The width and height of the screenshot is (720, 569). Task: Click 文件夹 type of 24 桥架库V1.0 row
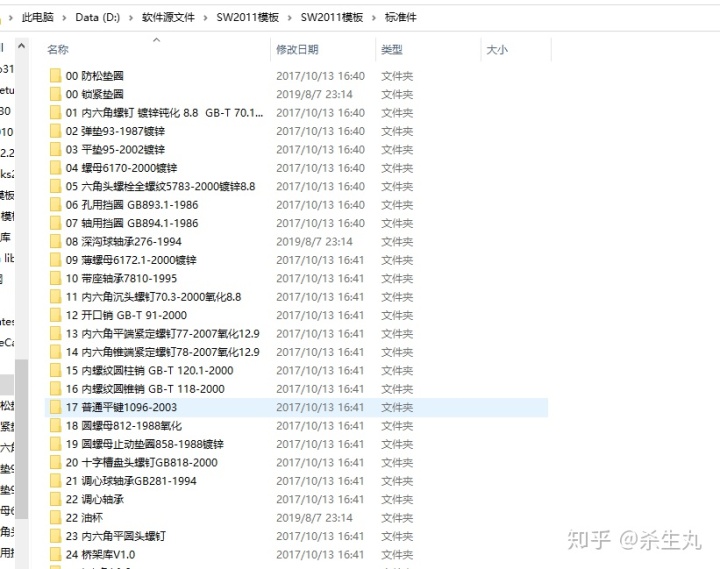tap(397, 555)
